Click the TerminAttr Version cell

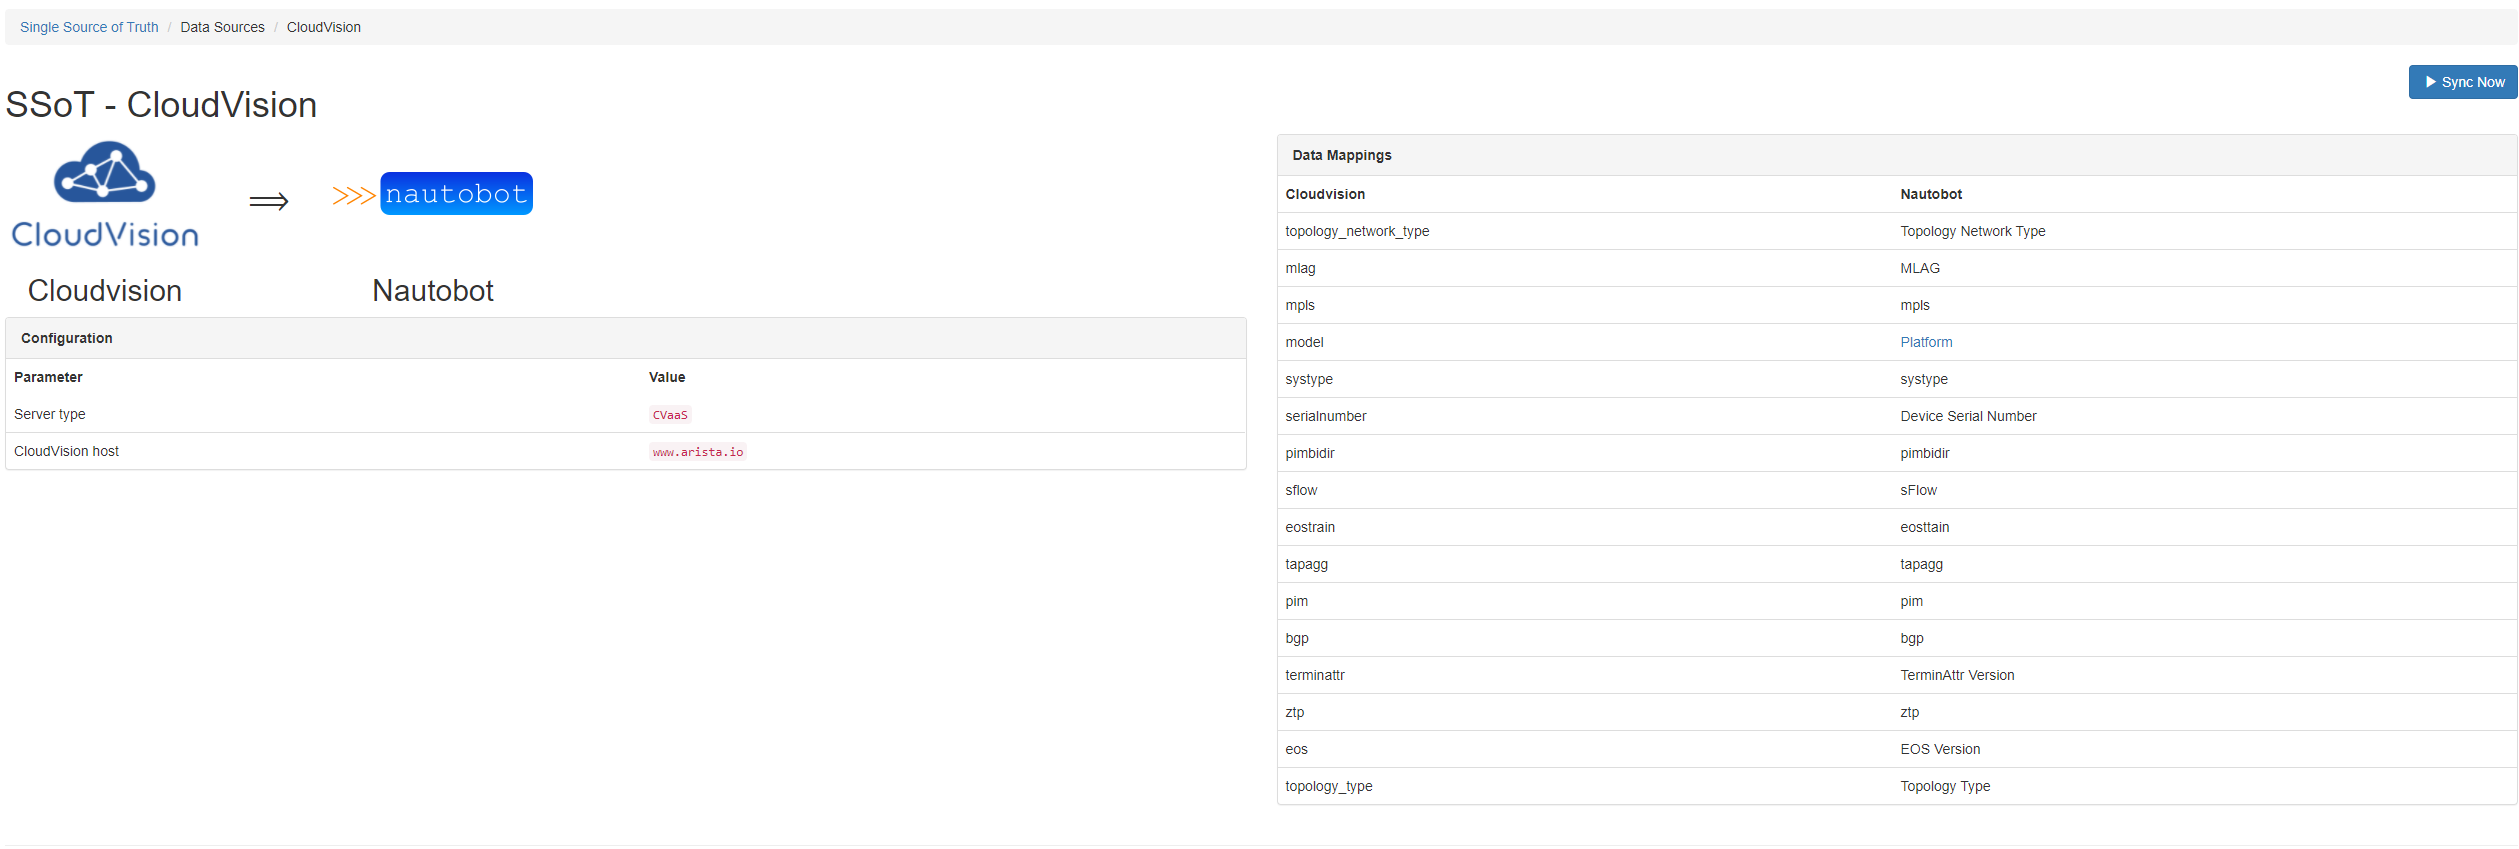click(x=1956, y=675)
